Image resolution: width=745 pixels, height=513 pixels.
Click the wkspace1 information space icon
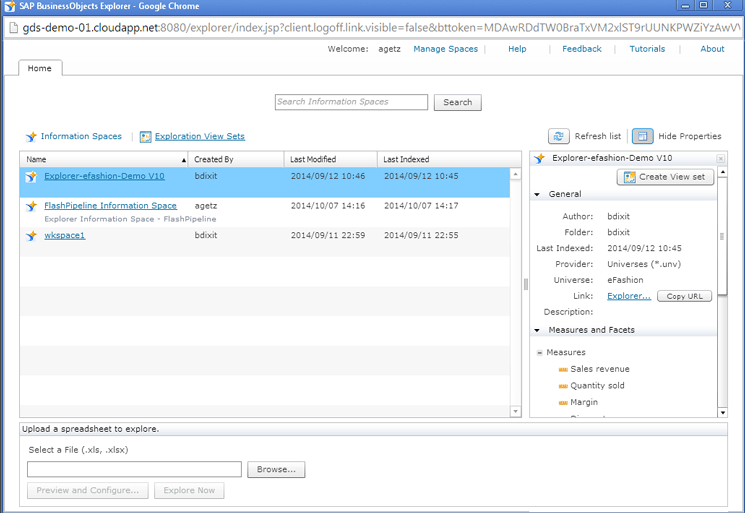tap(32, 236)
